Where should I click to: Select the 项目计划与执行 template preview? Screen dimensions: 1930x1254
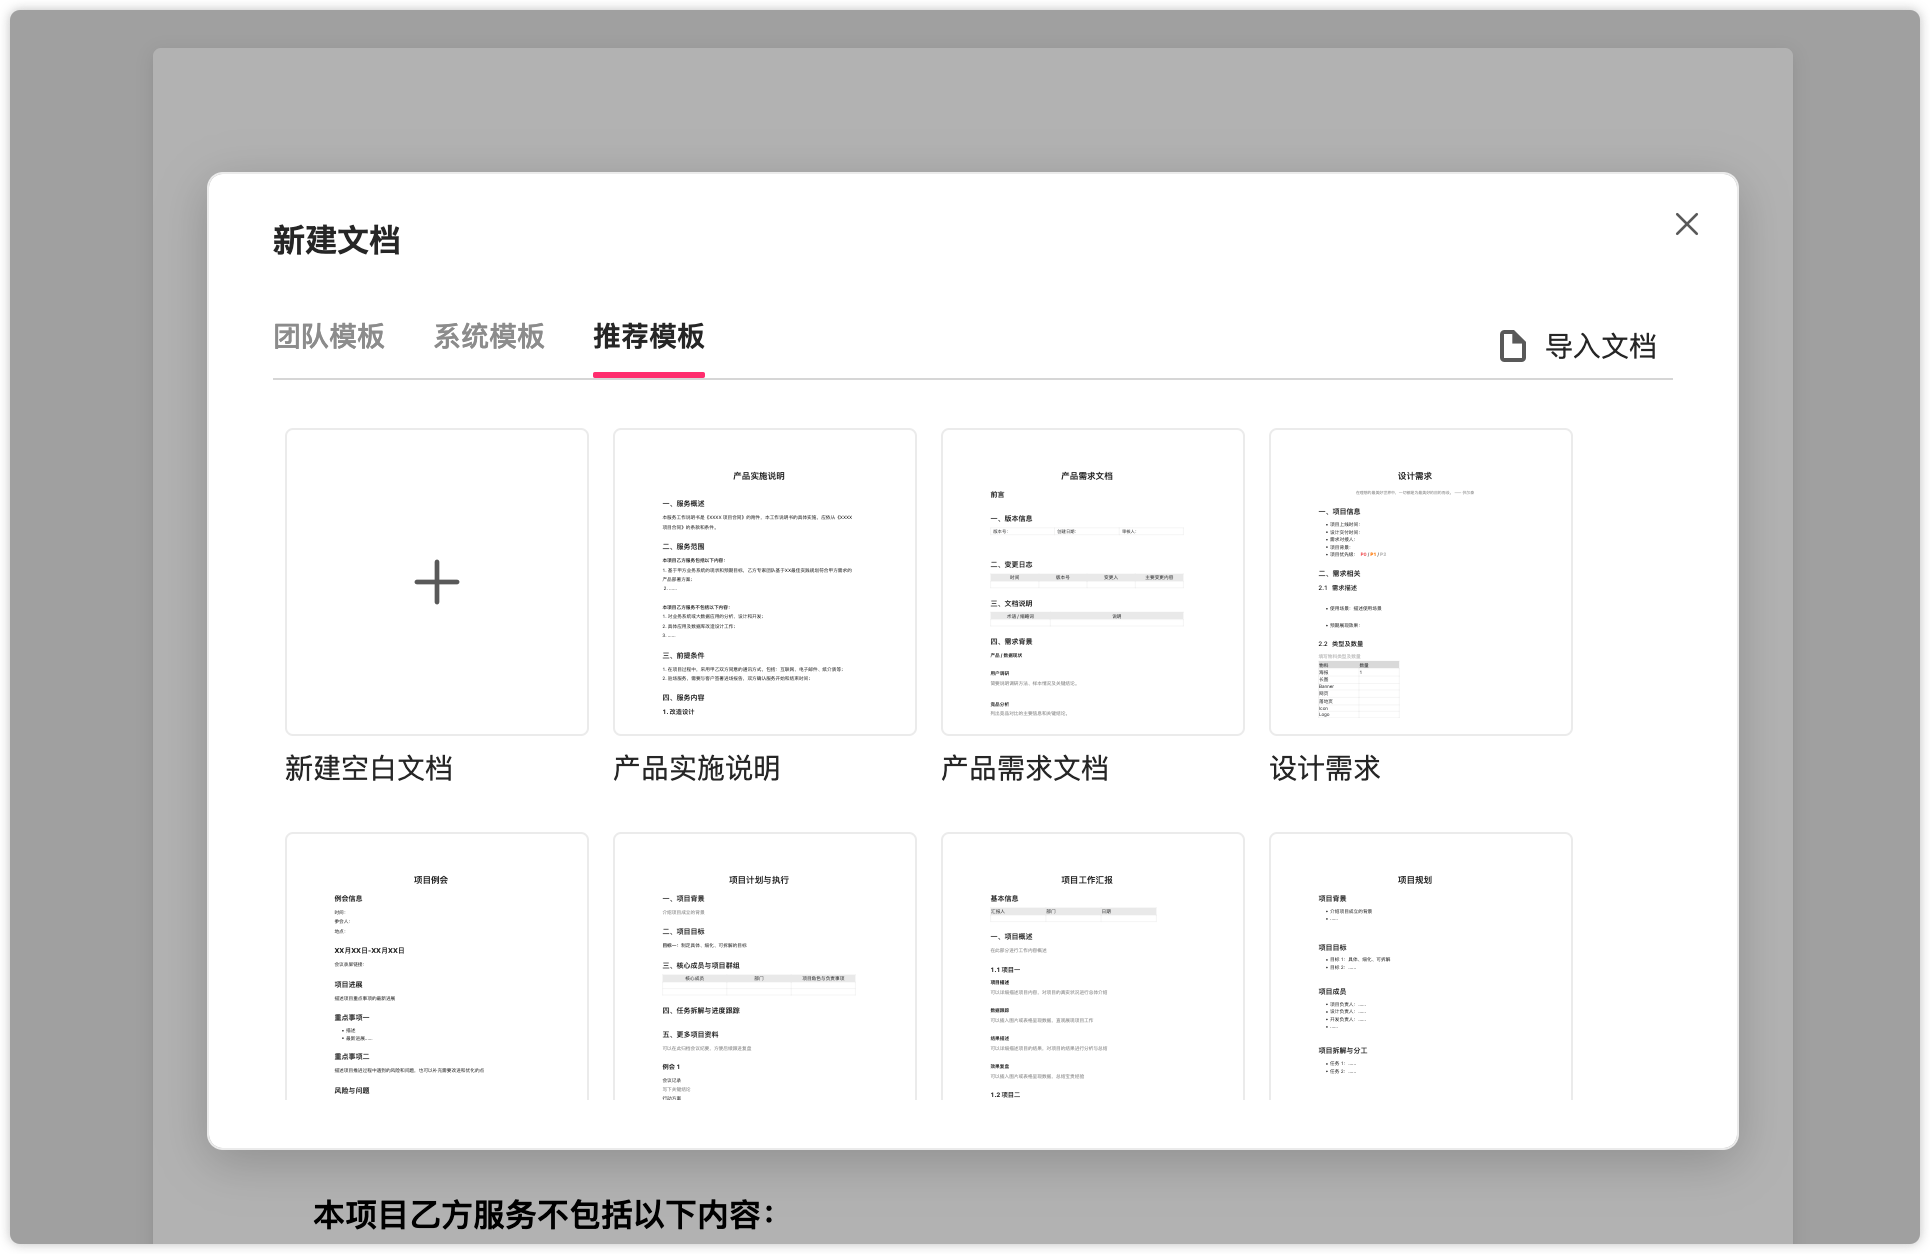(764, 966)
